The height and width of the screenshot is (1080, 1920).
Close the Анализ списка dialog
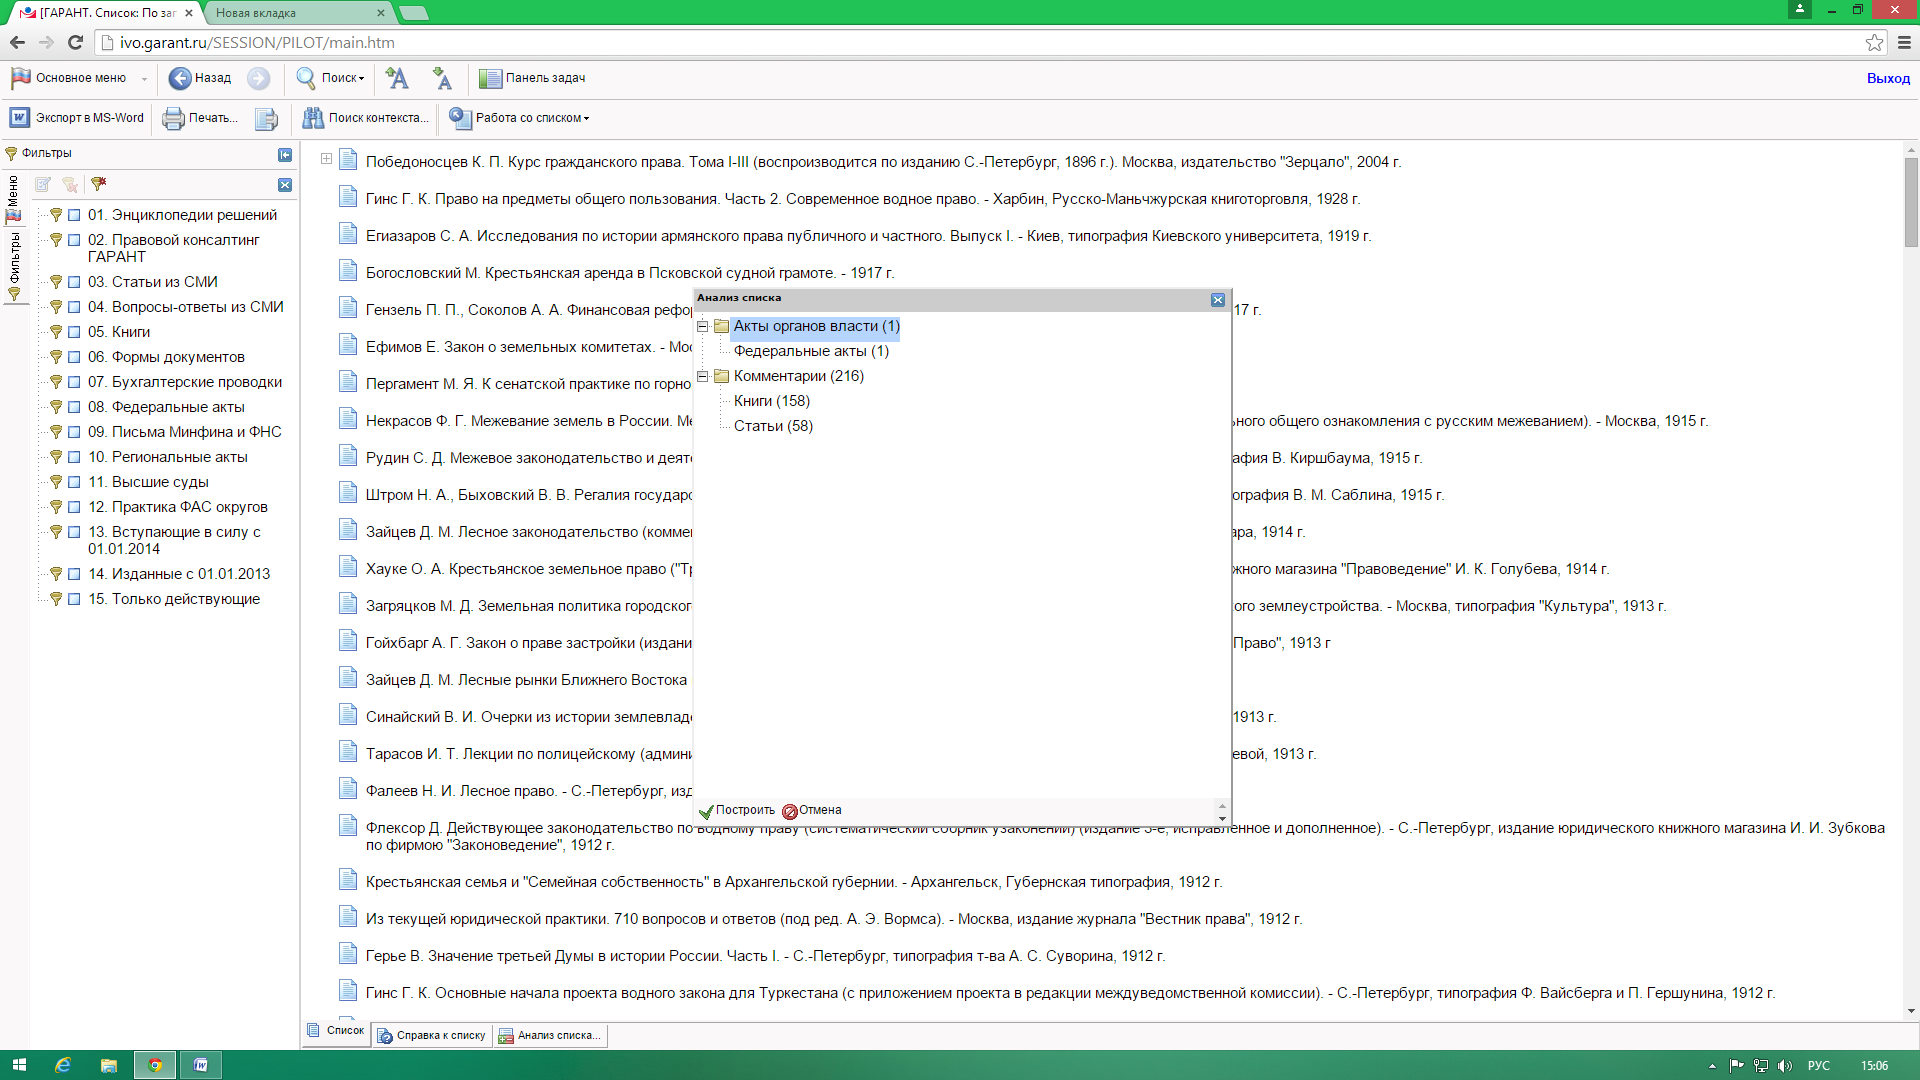pyautogui.click(x=1218, y=300)
